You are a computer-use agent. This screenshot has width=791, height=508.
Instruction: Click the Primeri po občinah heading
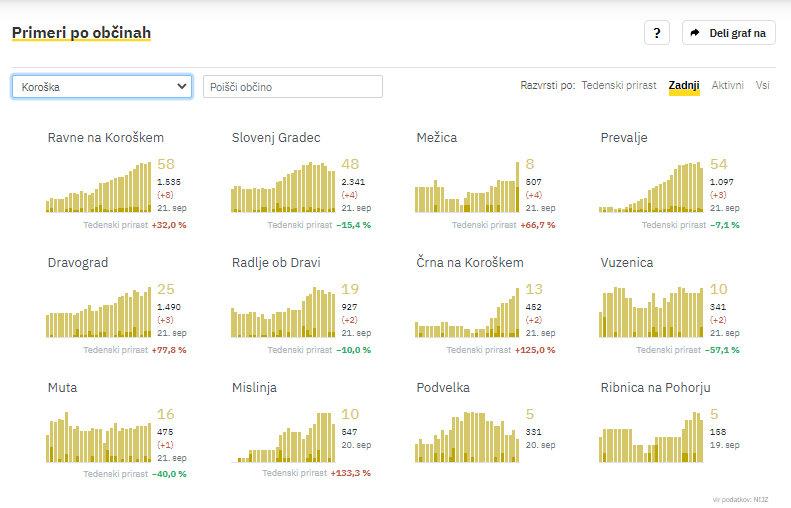(x=81, y=33)
